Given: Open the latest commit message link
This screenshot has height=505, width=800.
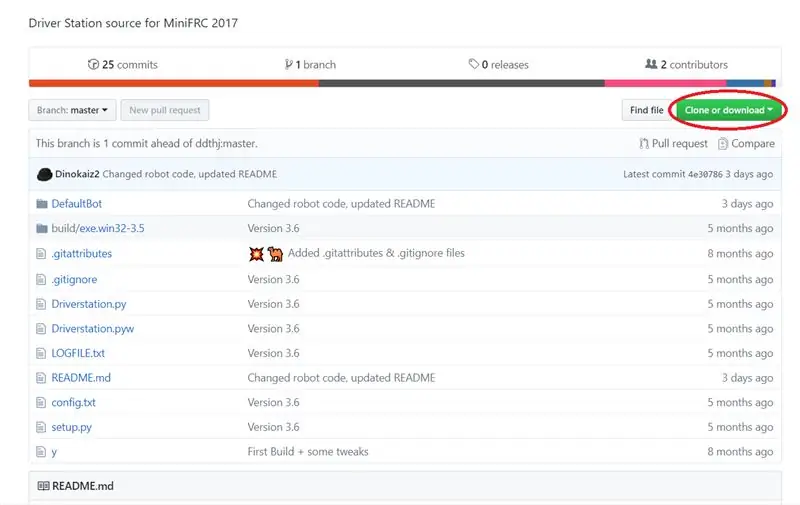Looking at the screenshot, I should [x=189, y=174].
